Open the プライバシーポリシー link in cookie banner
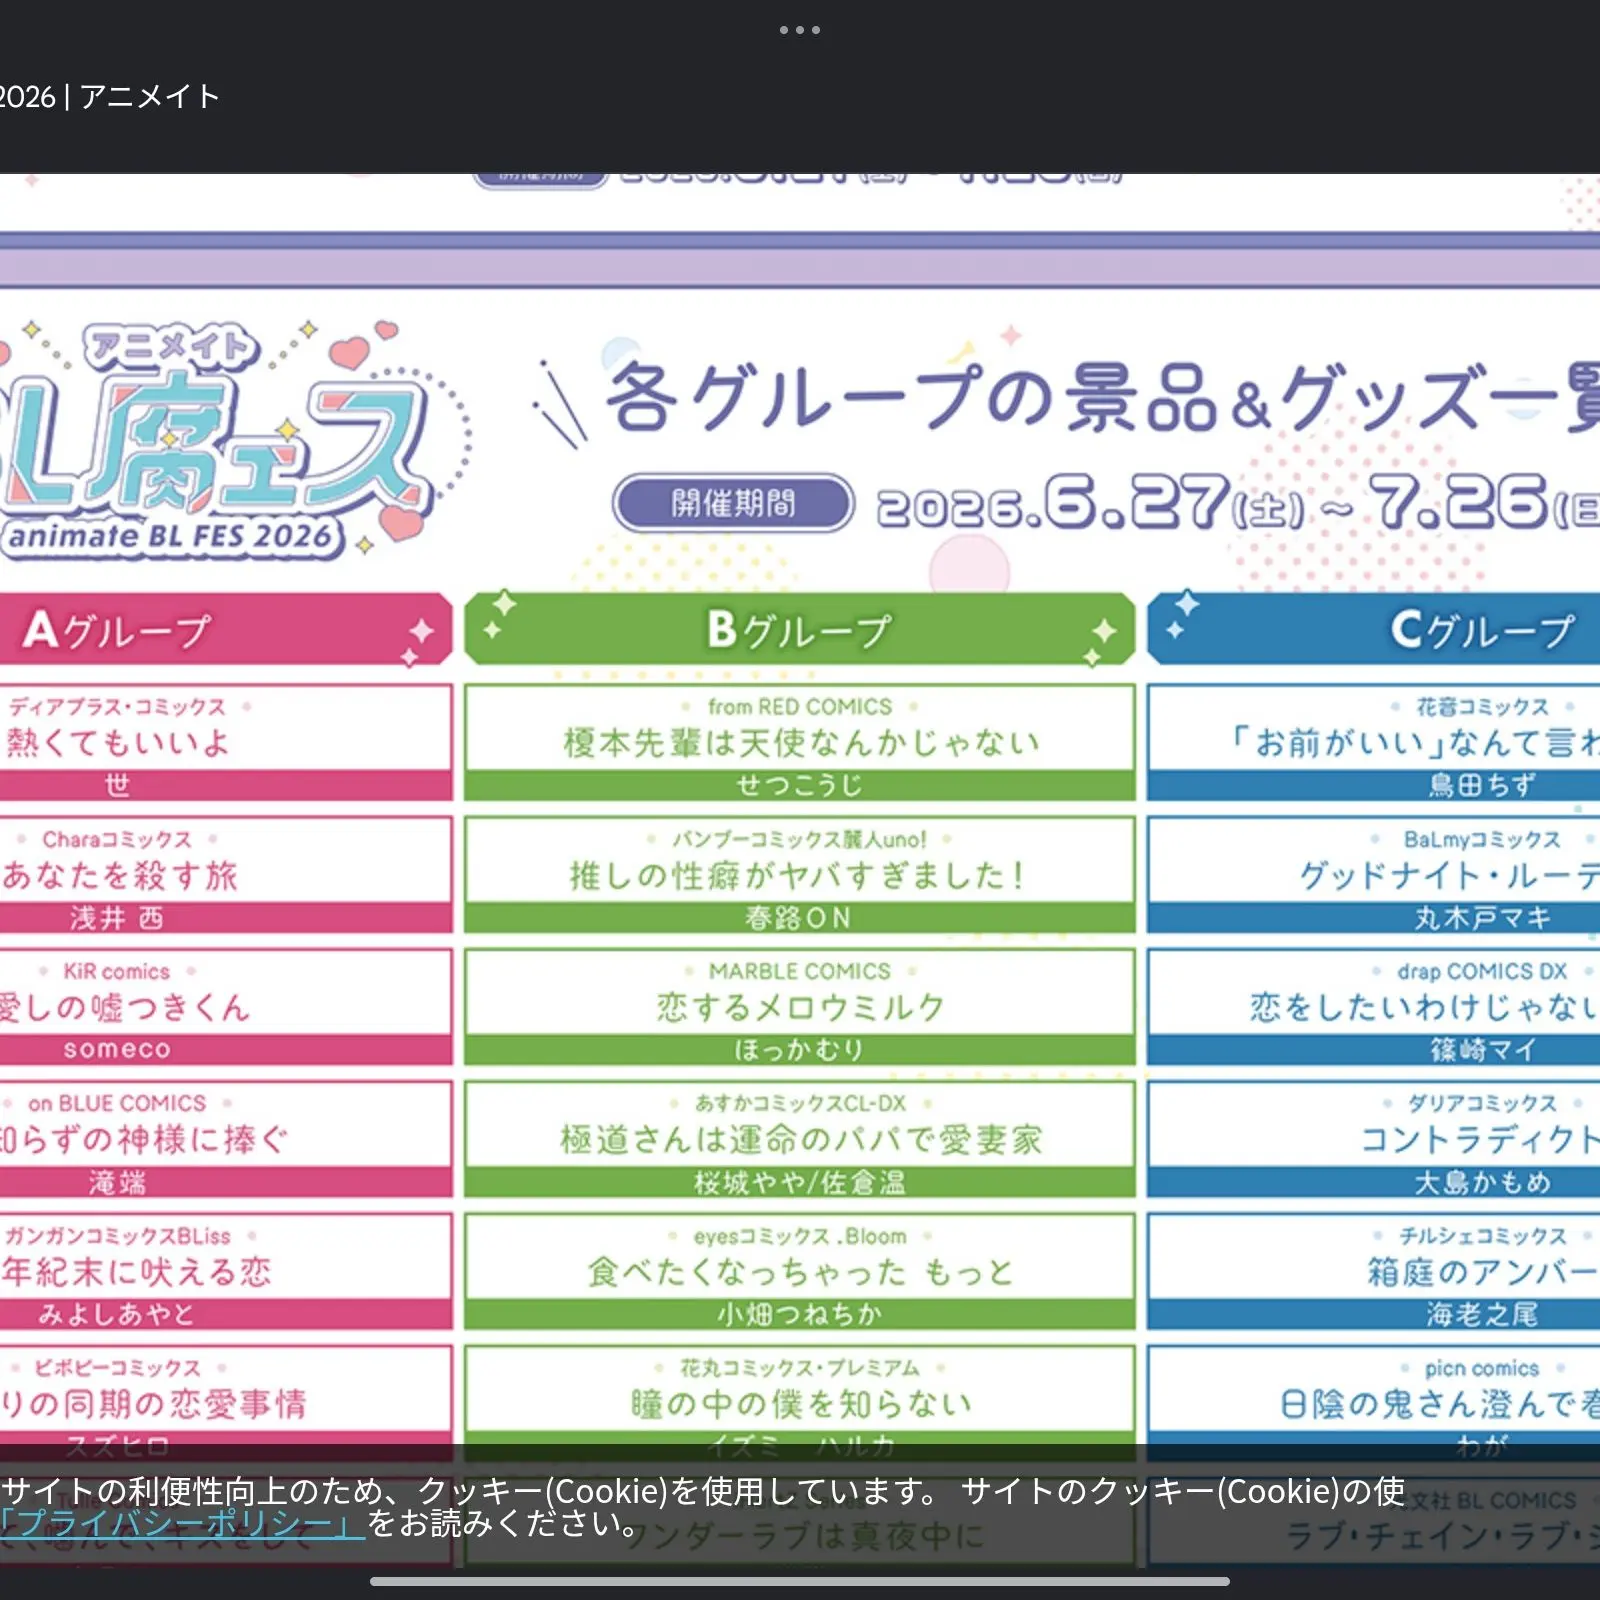The width and height of the screenshot is (1600, 1600). [x=182, y=1523]
